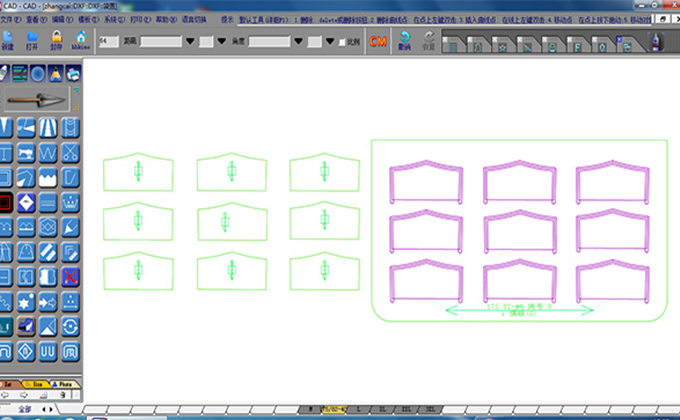Screen dimensions: 680x420
Task: Open the 编辑 menu
Action: click(62, 20)
